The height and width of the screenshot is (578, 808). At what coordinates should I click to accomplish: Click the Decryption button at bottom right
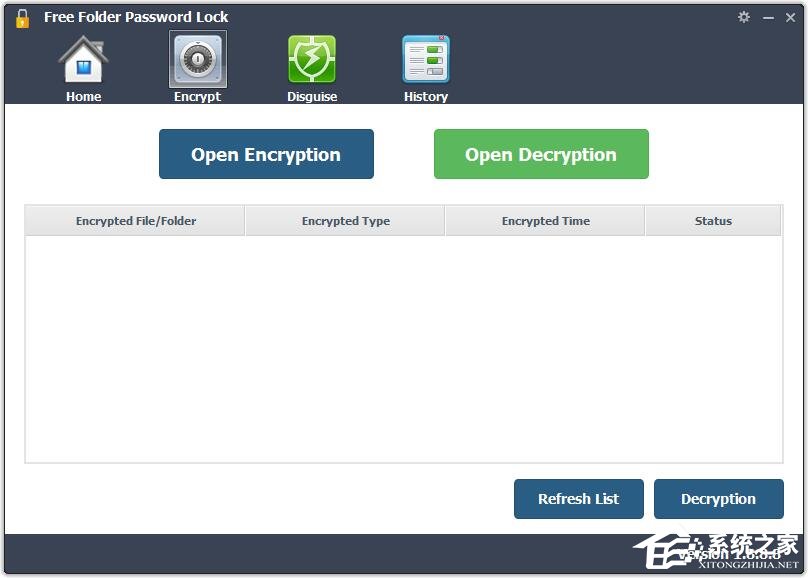point(718,499)
